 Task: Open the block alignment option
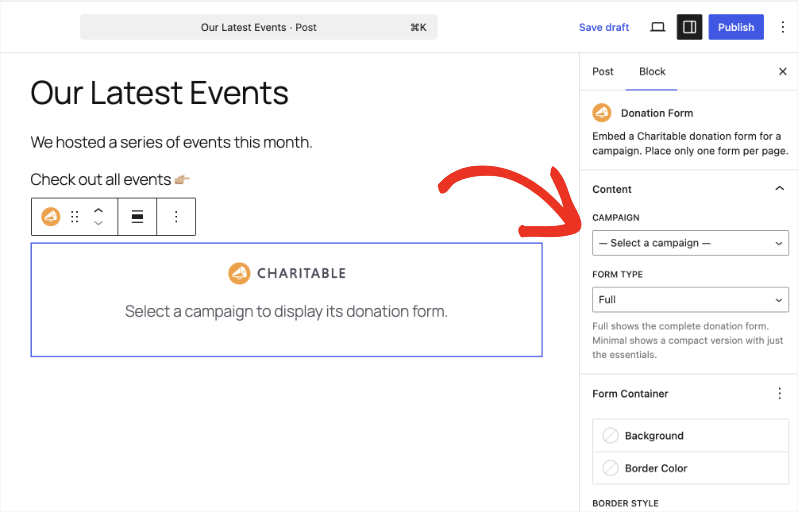pyautogui.click(x=137, y=217)
